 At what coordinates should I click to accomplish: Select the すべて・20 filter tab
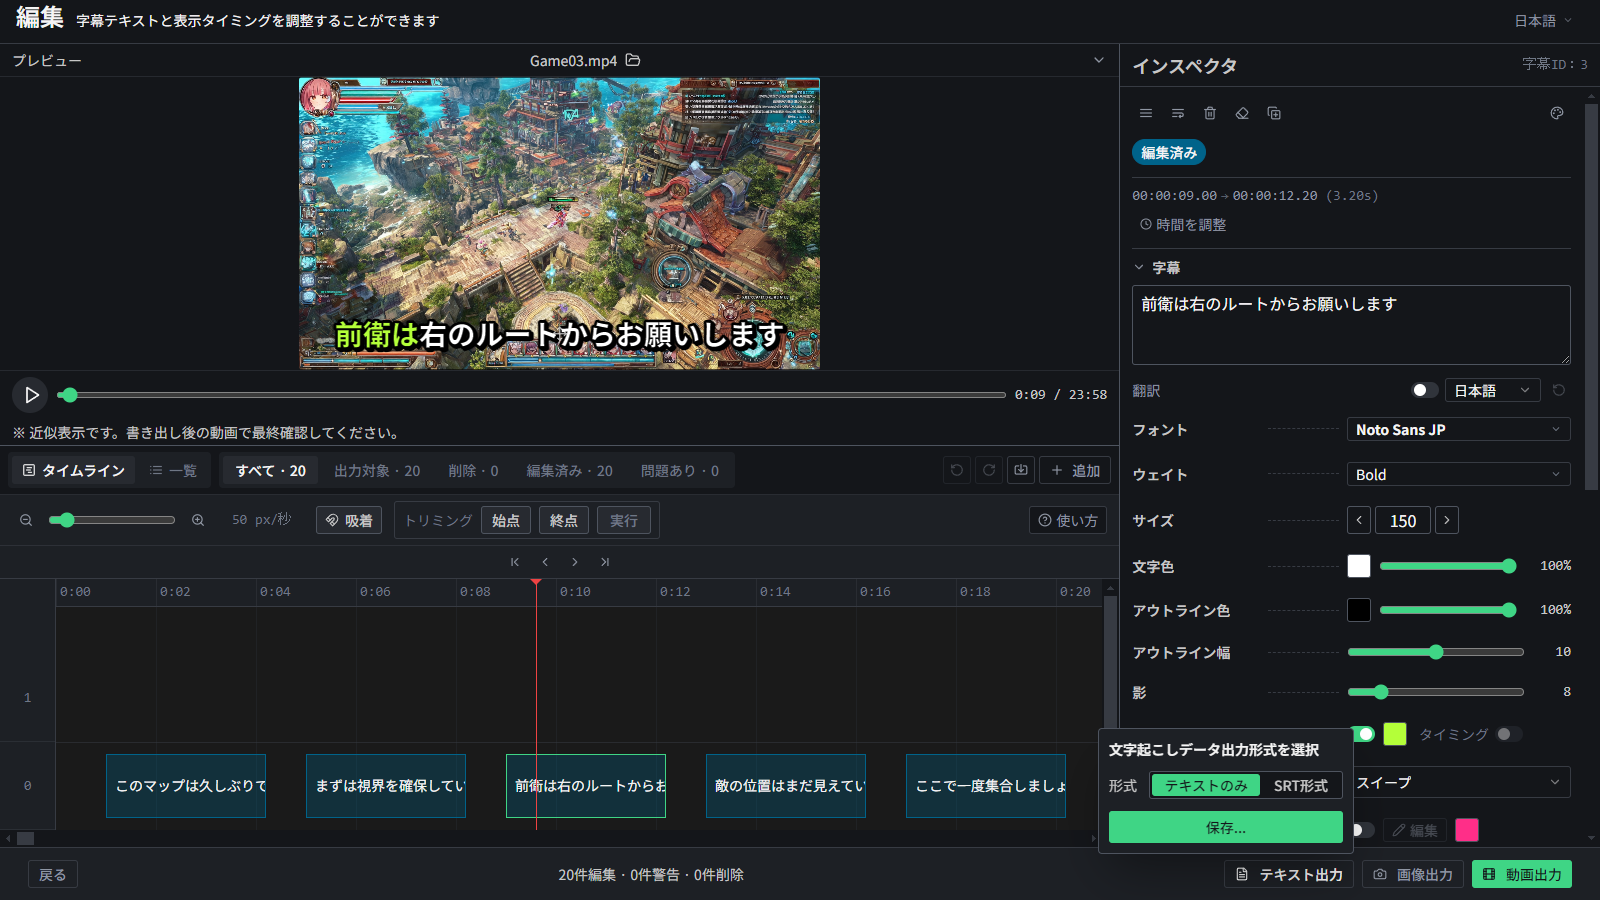270,470
